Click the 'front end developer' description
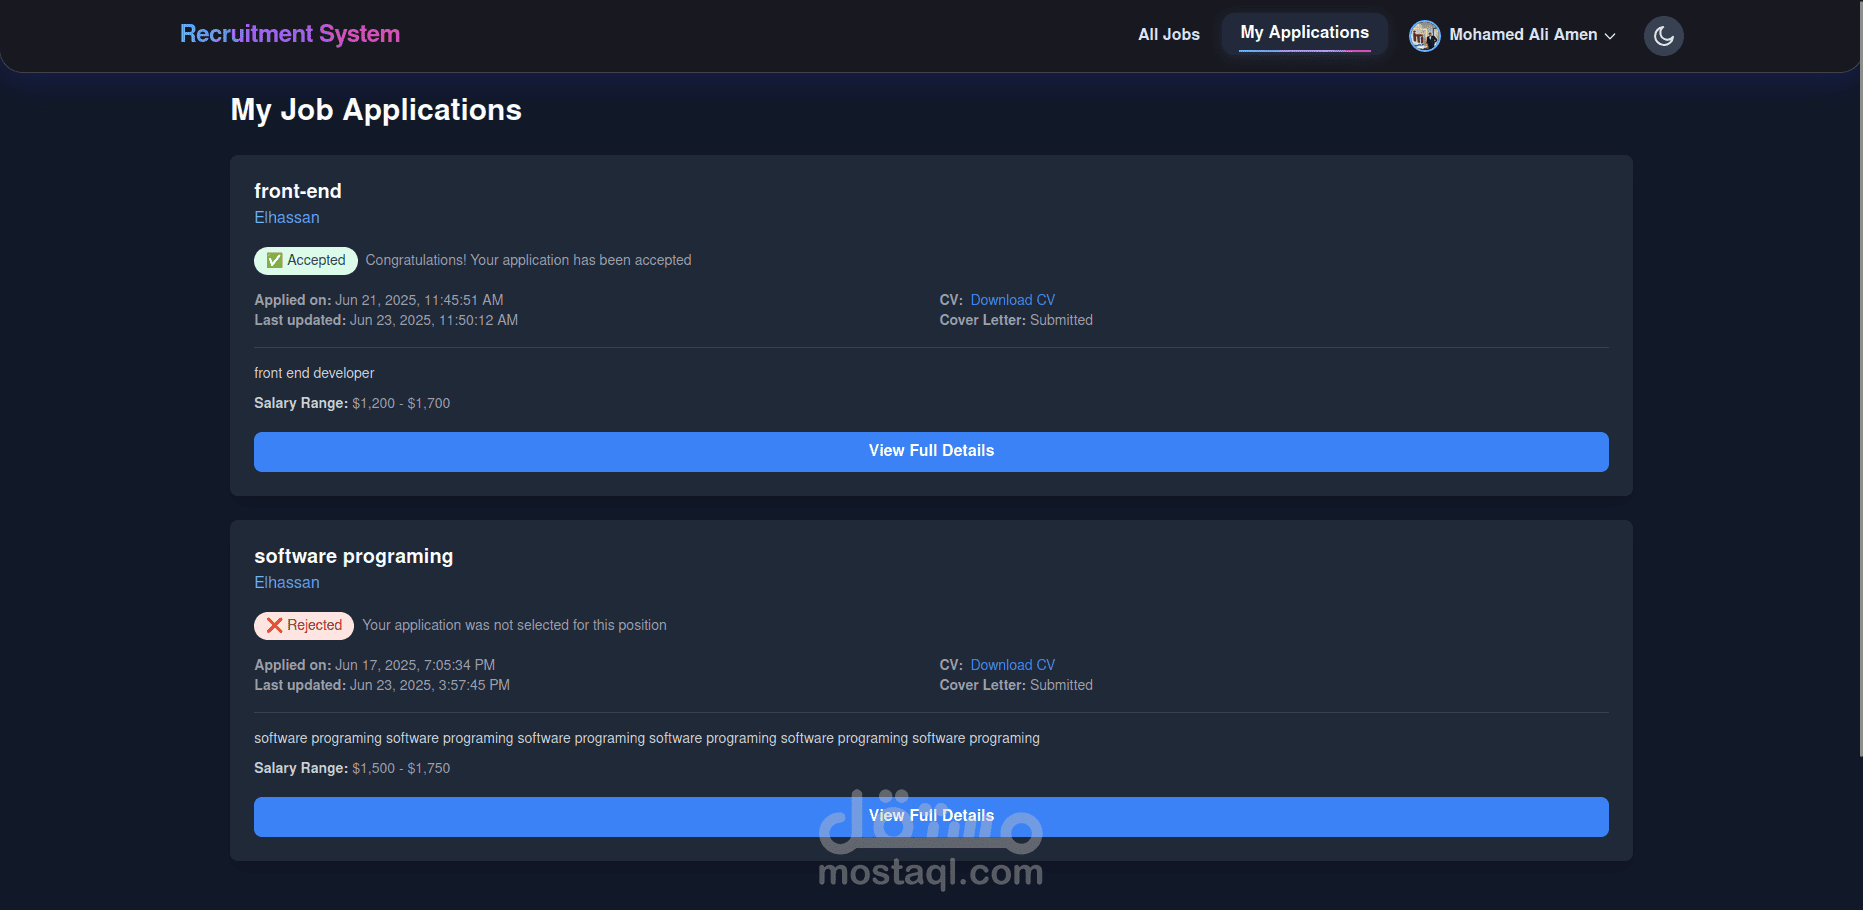This screenshot has height=910, width=1863. [x=314, y=373]
